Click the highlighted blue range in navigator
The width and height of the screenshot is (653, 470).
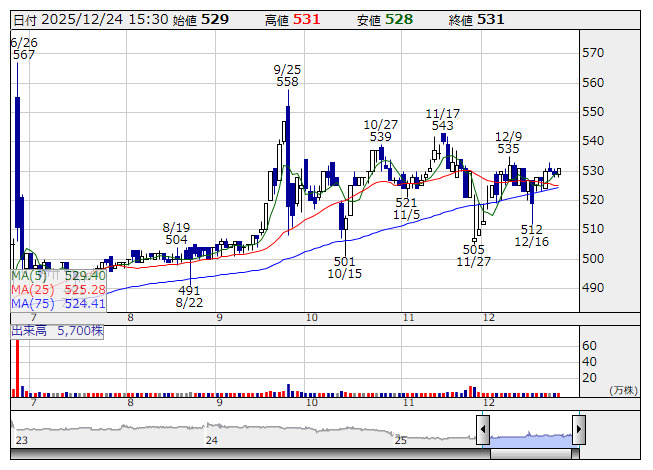pos(531,441)
